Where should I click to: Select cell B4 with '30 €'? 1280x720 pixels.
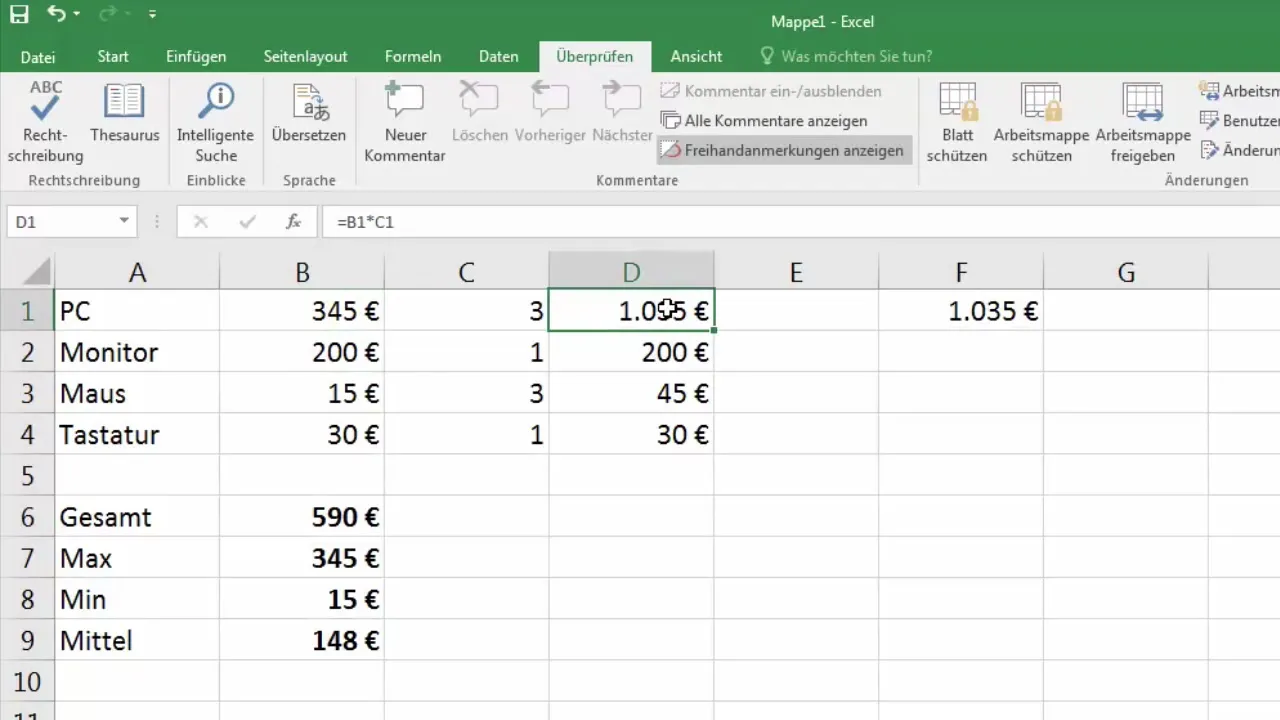click(x=302, y=434)
